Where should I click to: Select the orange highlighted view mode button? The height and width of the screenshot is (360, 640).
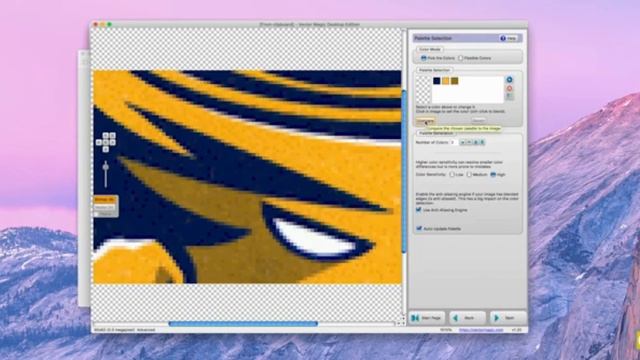(105, 200)
